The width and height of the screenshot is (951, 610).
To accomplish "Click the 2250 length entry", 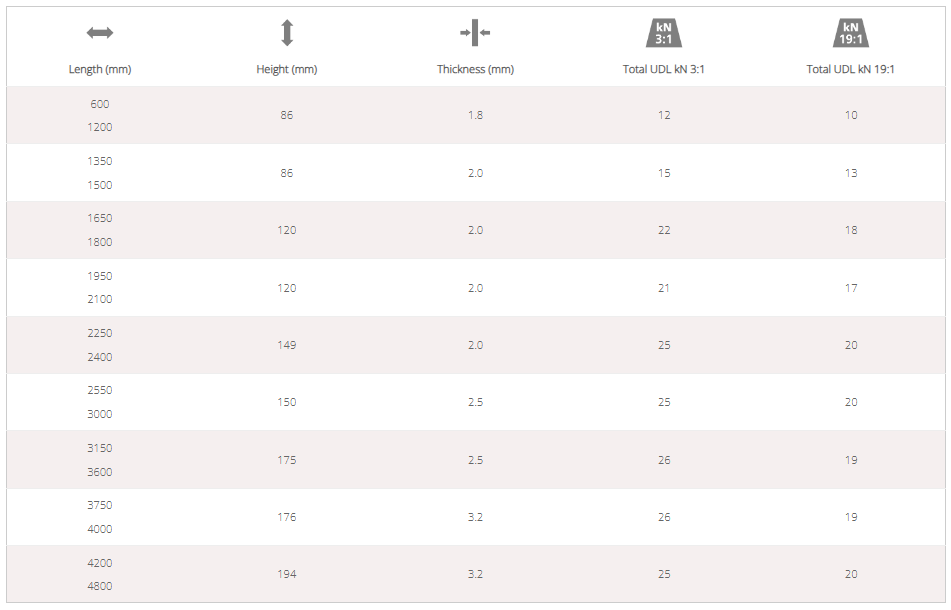I will click(x=100, y=334).
